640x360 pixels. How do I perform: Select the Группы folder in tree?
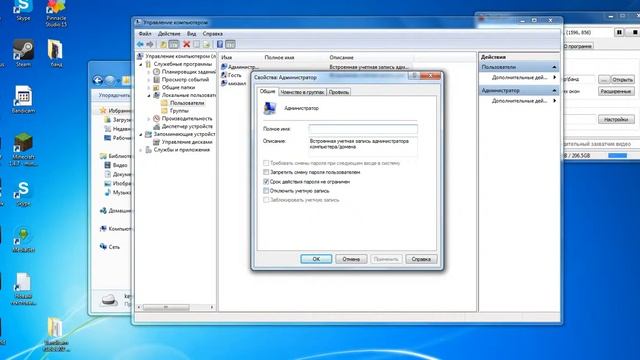click(x=175, y=111)
